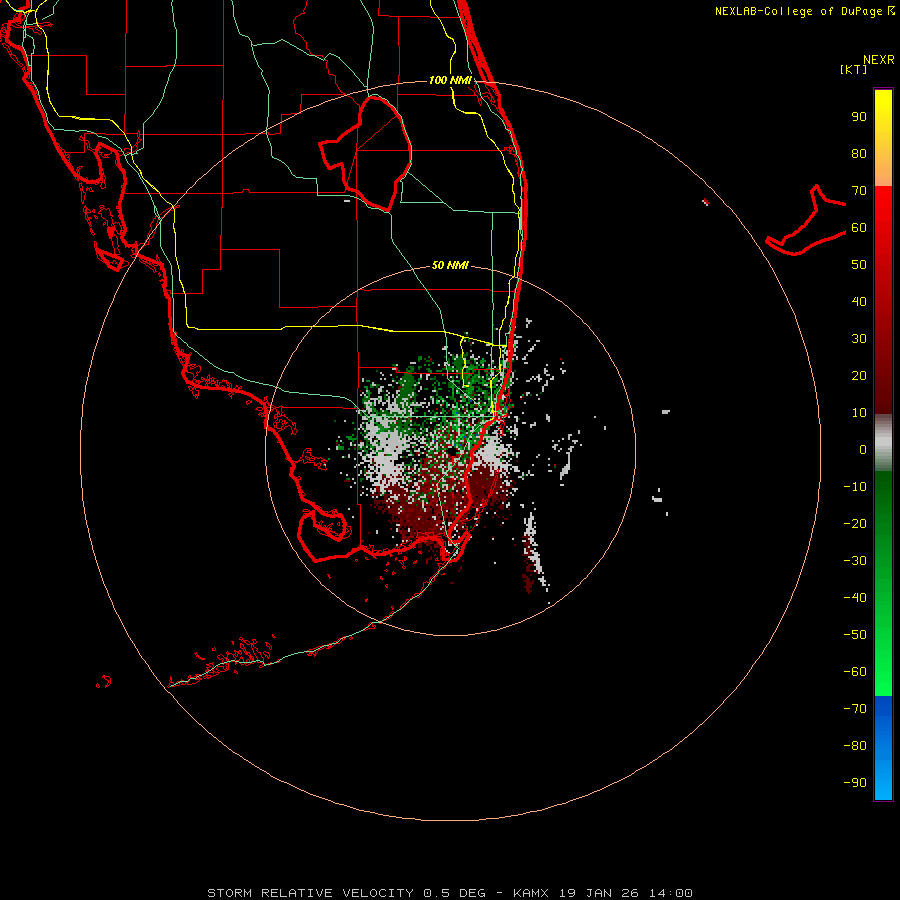Select the -70 tick label on scale
The width and height of the screenshot is (900, 900).
[x=855, y=709]
